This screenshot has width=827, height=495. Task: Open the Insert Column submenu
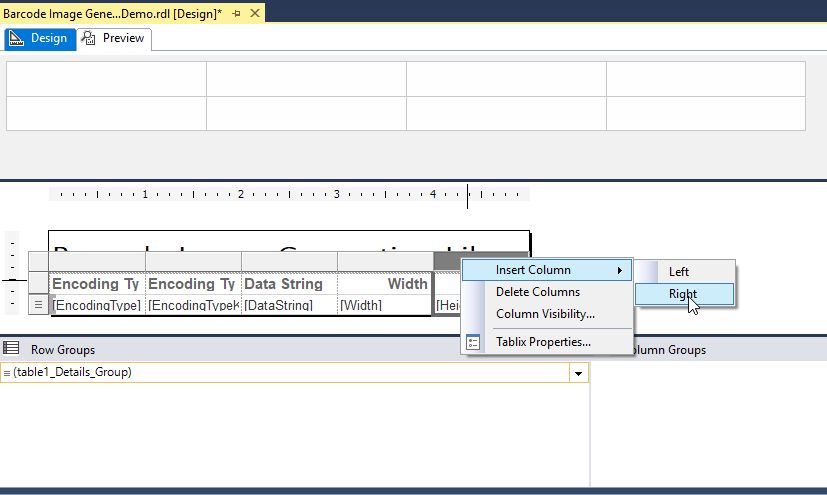pyautogui.click(x=546, y=270)
